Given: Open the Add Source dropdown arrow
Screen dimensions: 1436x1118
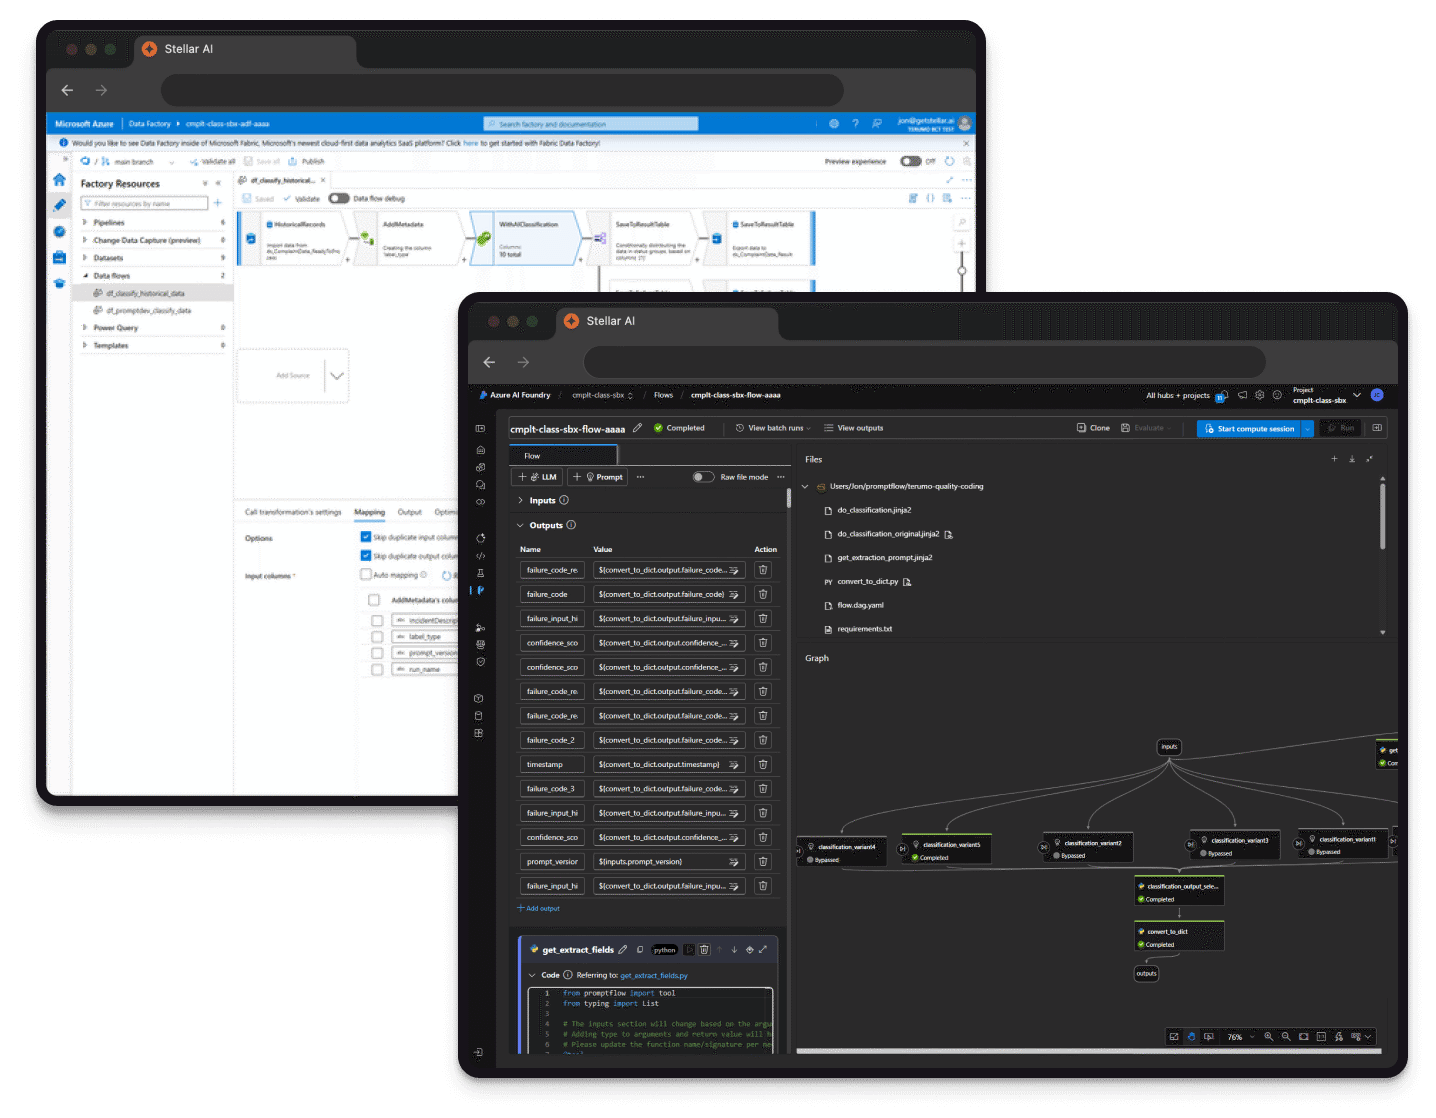Looking at the screenshot, I should point(337,376).
